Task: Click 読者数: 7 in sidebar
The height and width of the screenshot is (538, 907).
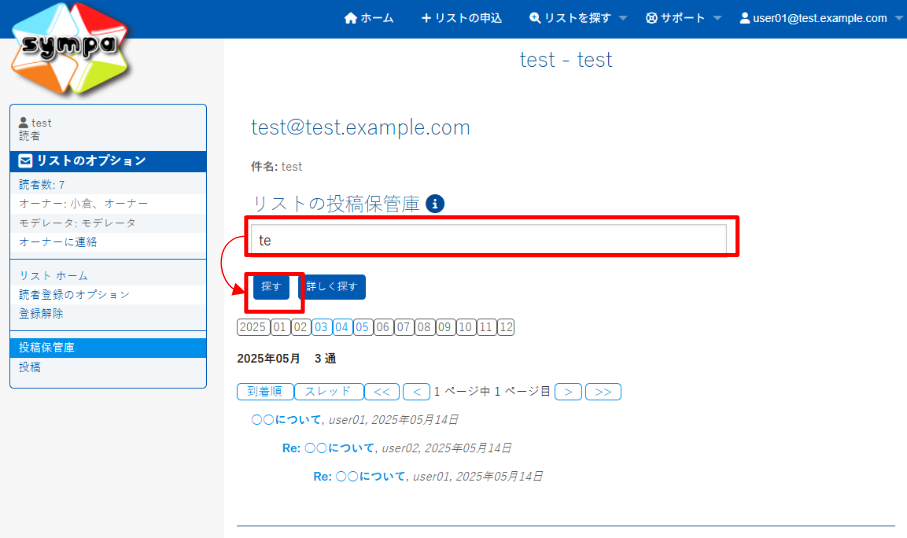Action: [42, 185]
